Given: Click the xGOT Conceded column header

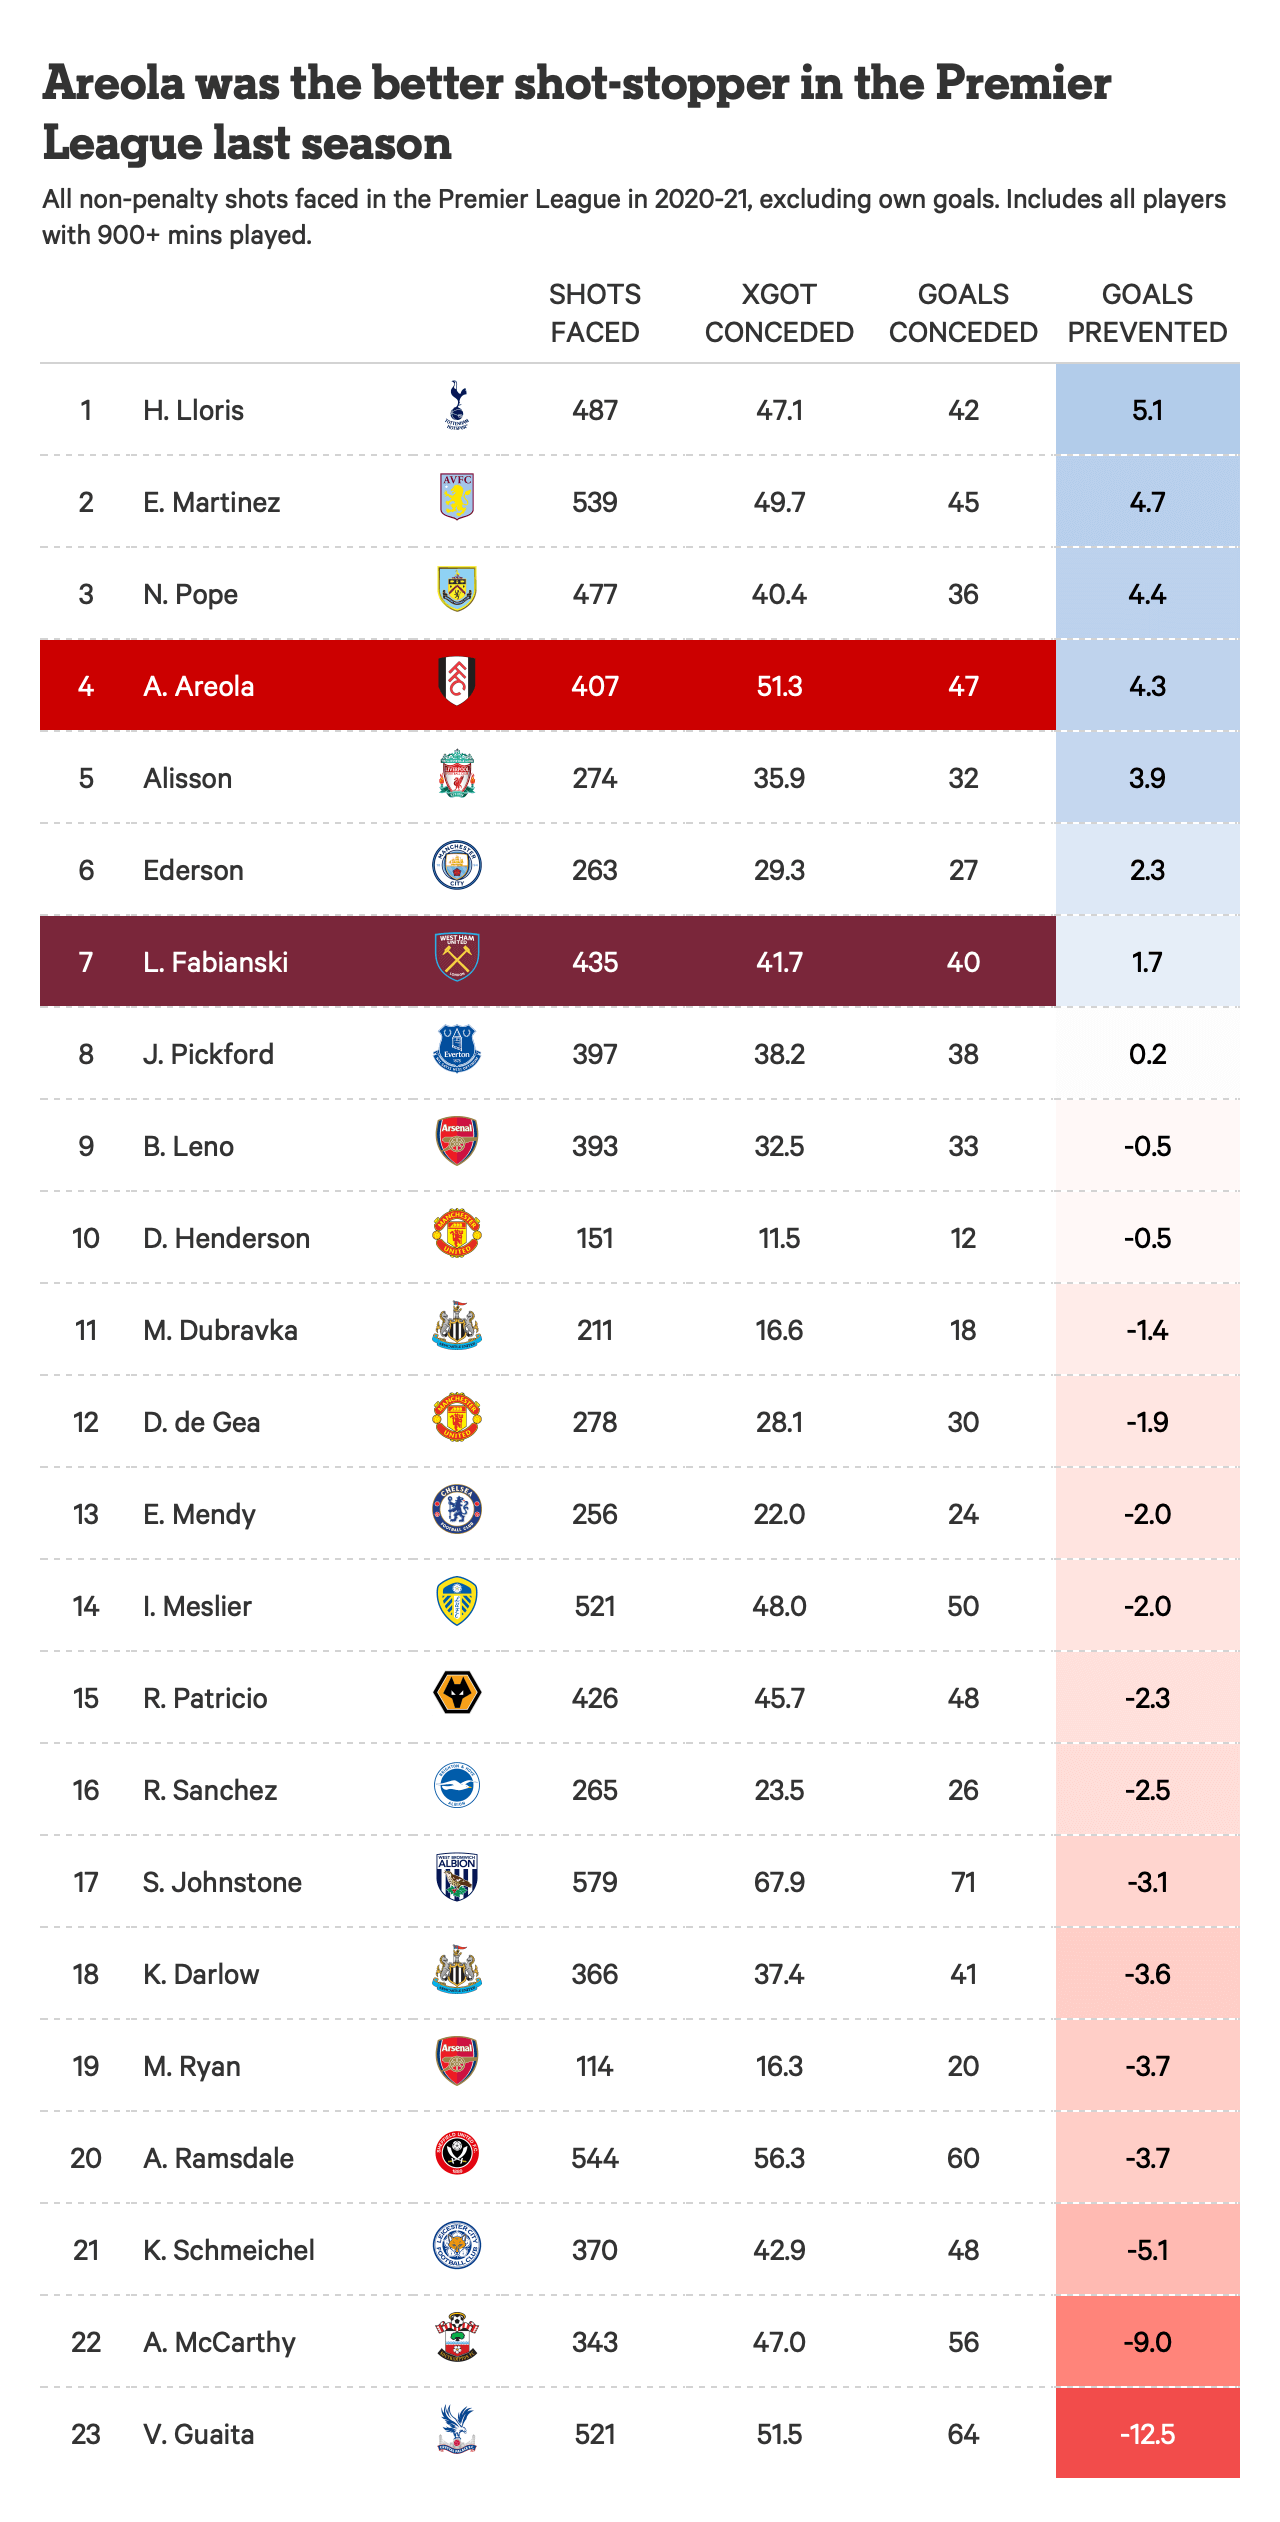Looking at the screenshot, I should click(779, 313).
